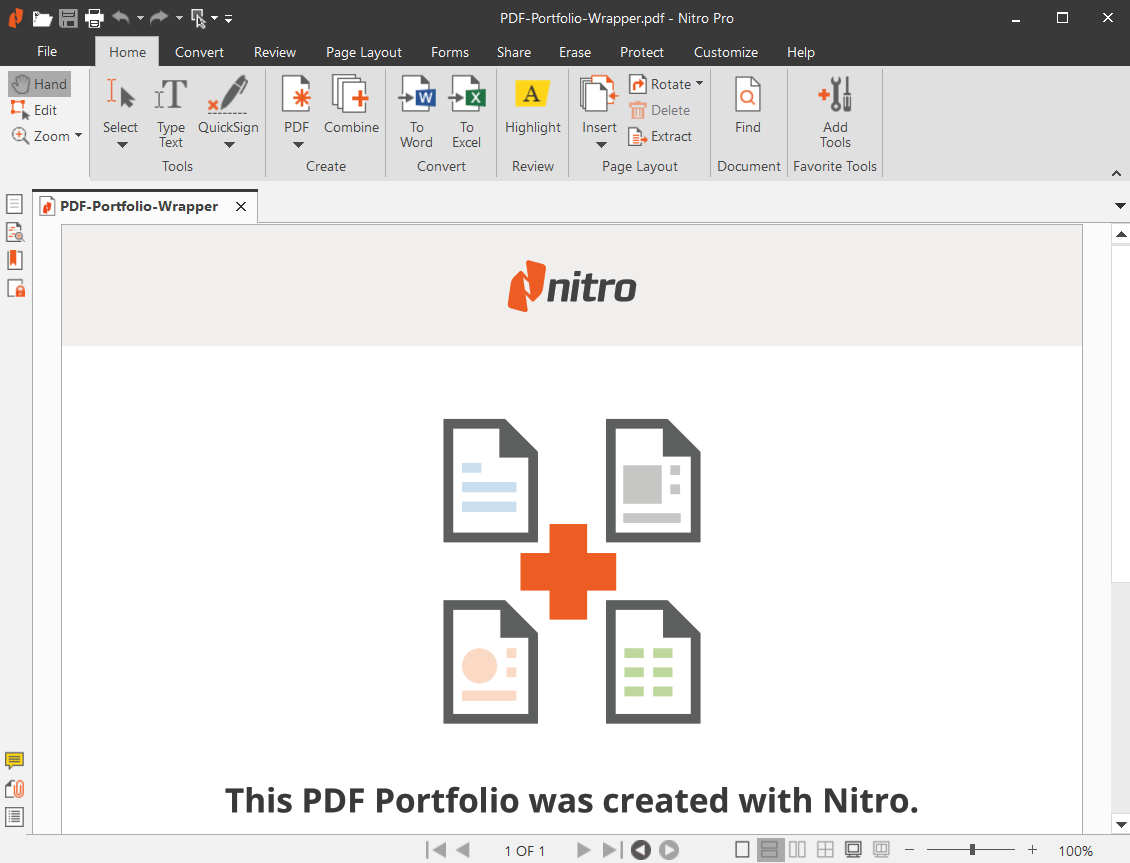1130x863 pixels.
Task: Open the Help ribbon tab
Action: 800,52
